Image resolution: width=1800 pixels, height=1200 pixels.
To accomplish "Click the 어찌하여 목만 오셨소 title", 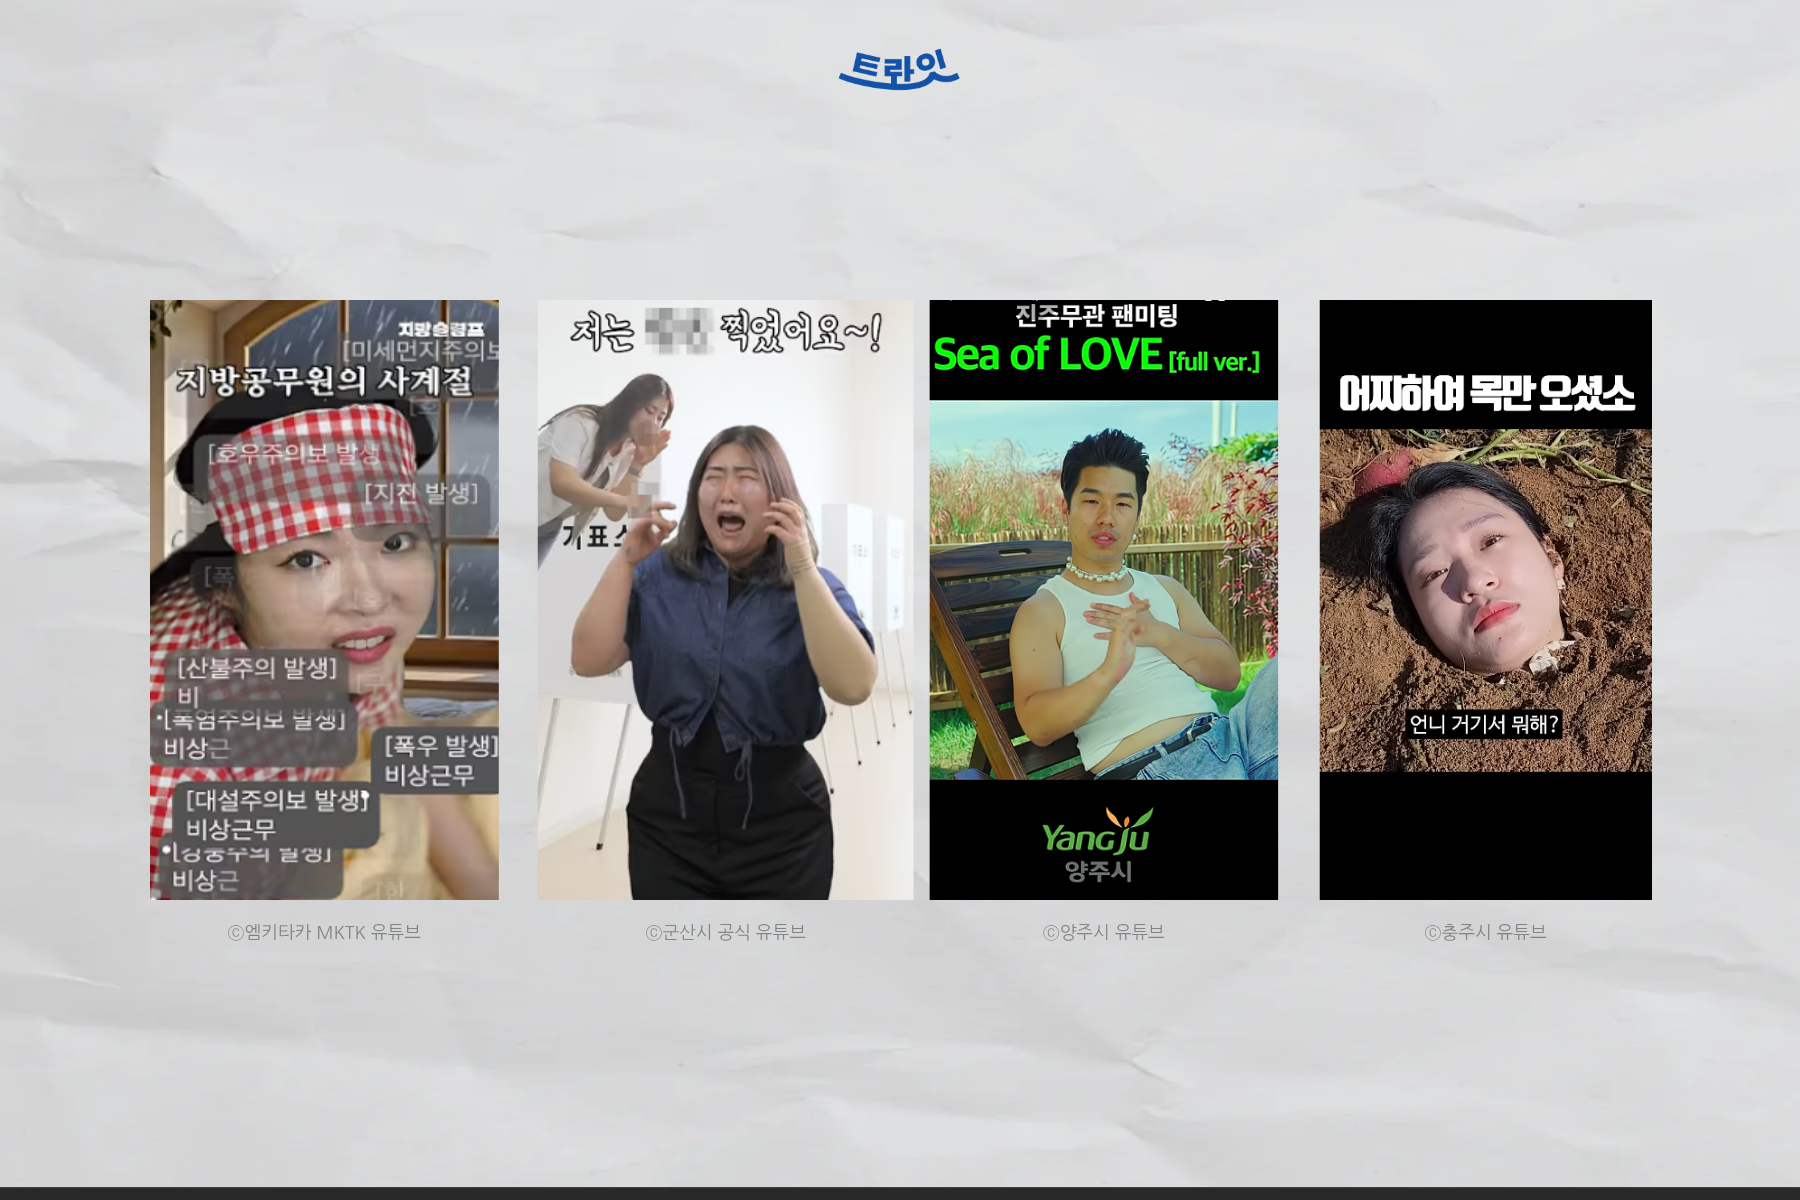I will [x=1486, y=393].
